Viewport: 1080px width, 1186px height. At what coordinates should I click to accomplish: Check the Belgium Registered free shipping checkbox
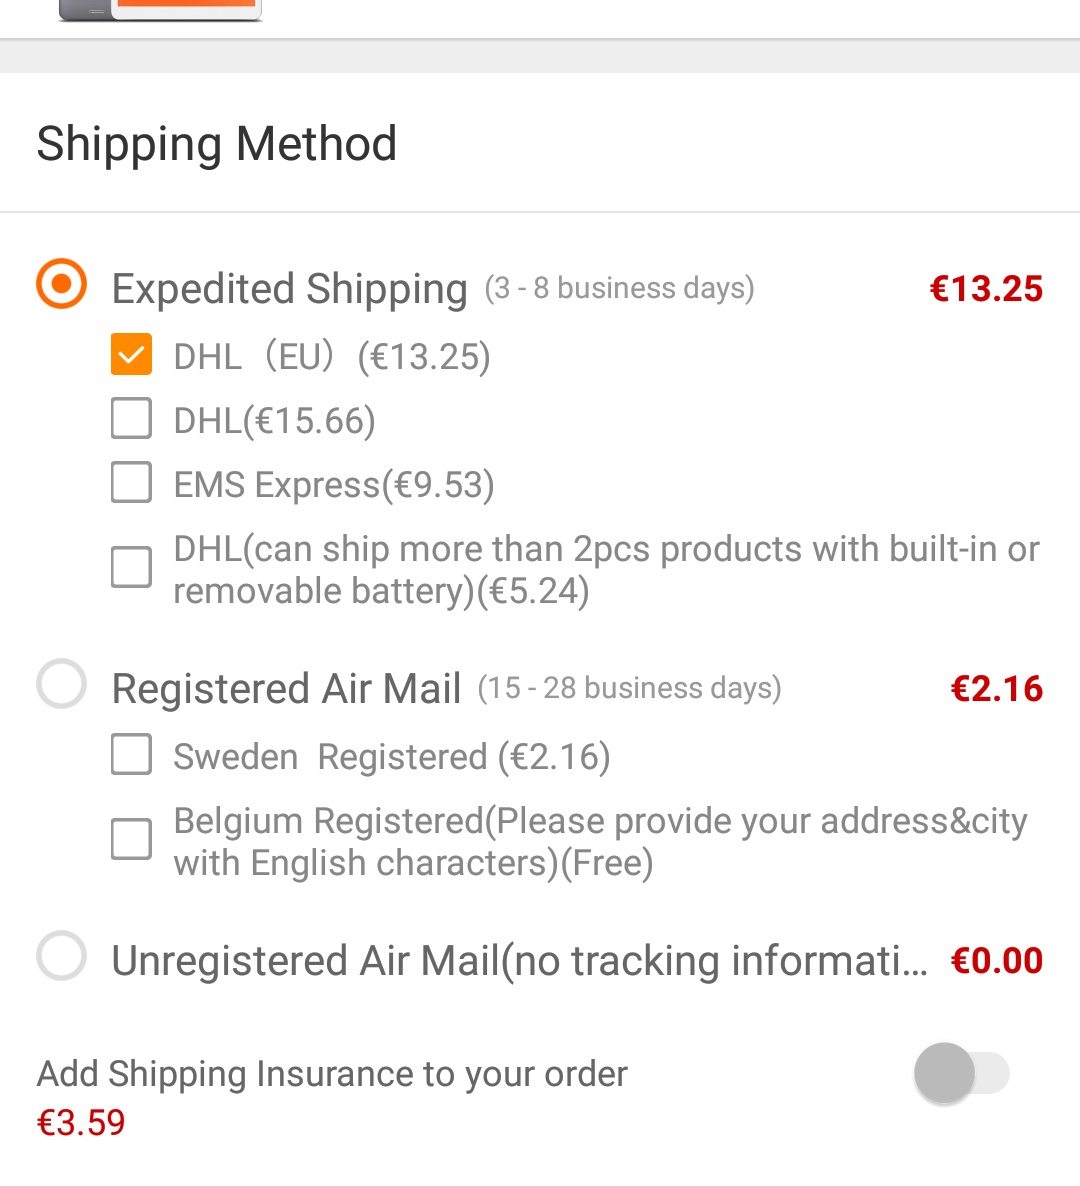(x=131, y=840)
